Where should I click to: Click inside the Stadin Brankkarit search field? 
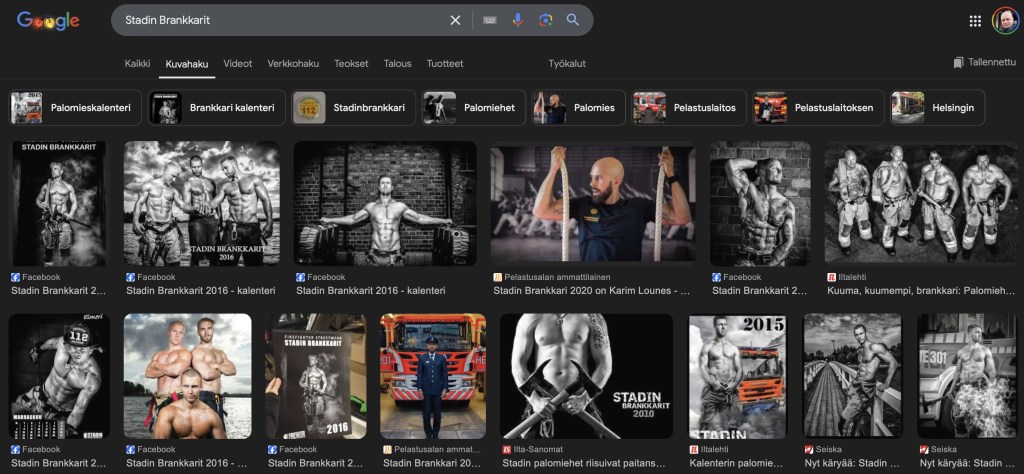[x=280, y=20]
